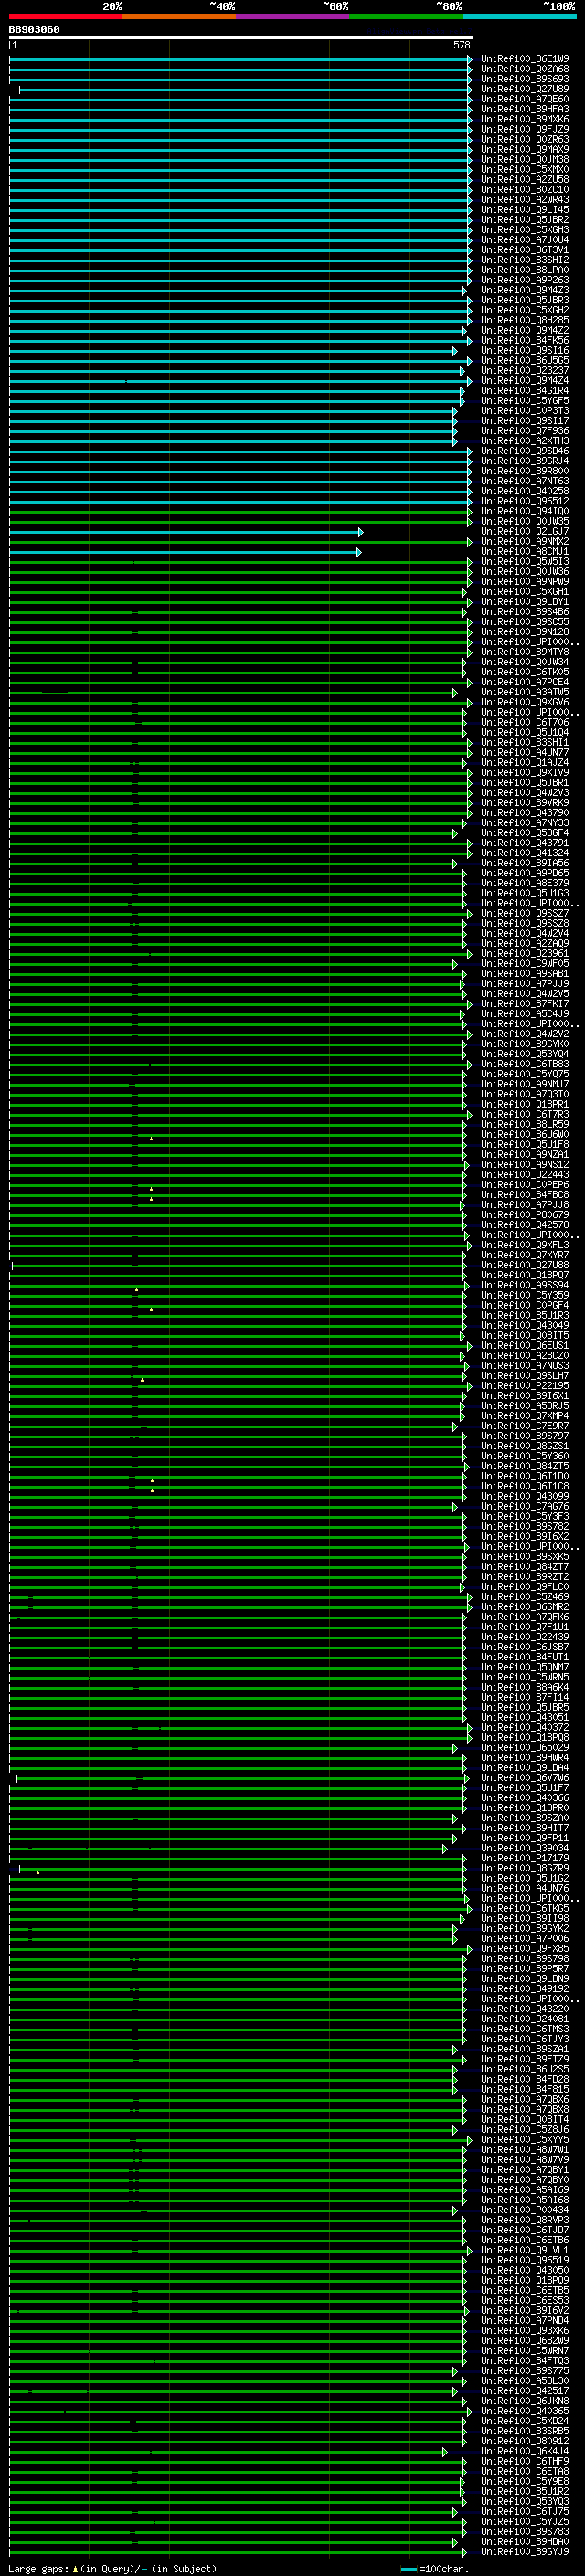Open hit UniRef100_C6T706
Viewport: 585px width, 2576px height.
(x=525, y=722)
